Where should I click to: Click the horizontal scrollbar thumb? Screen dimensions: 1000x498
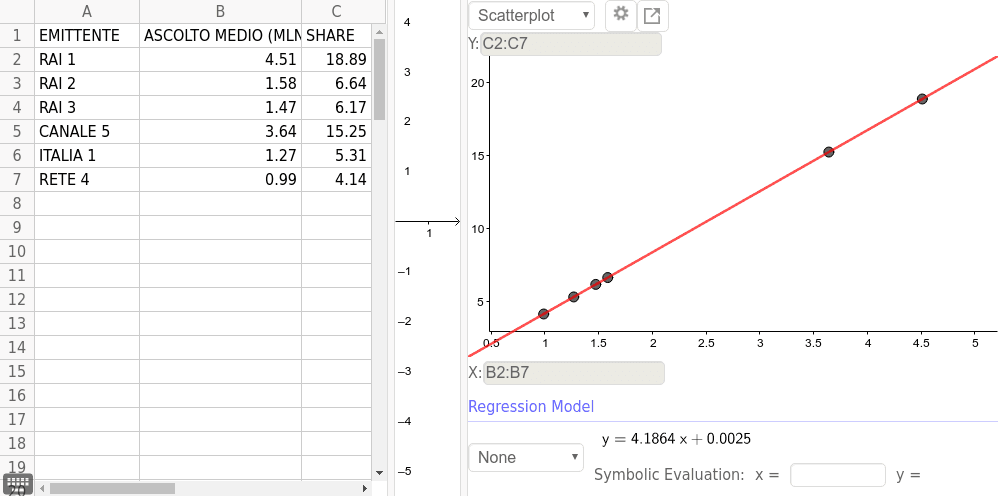point(112,488)
